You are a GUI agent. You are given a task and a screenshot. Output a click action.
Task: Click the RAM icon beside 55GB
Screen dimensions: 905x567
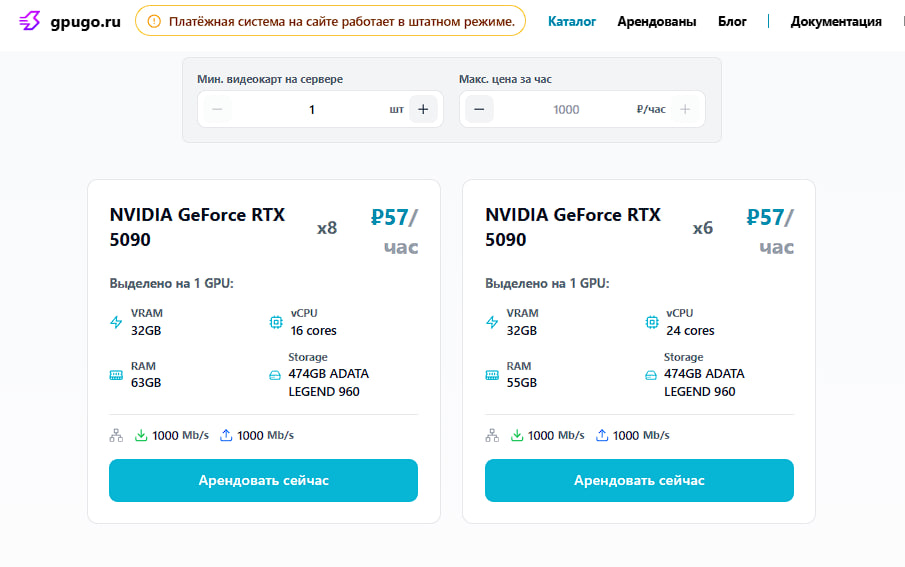coord(492,375)
